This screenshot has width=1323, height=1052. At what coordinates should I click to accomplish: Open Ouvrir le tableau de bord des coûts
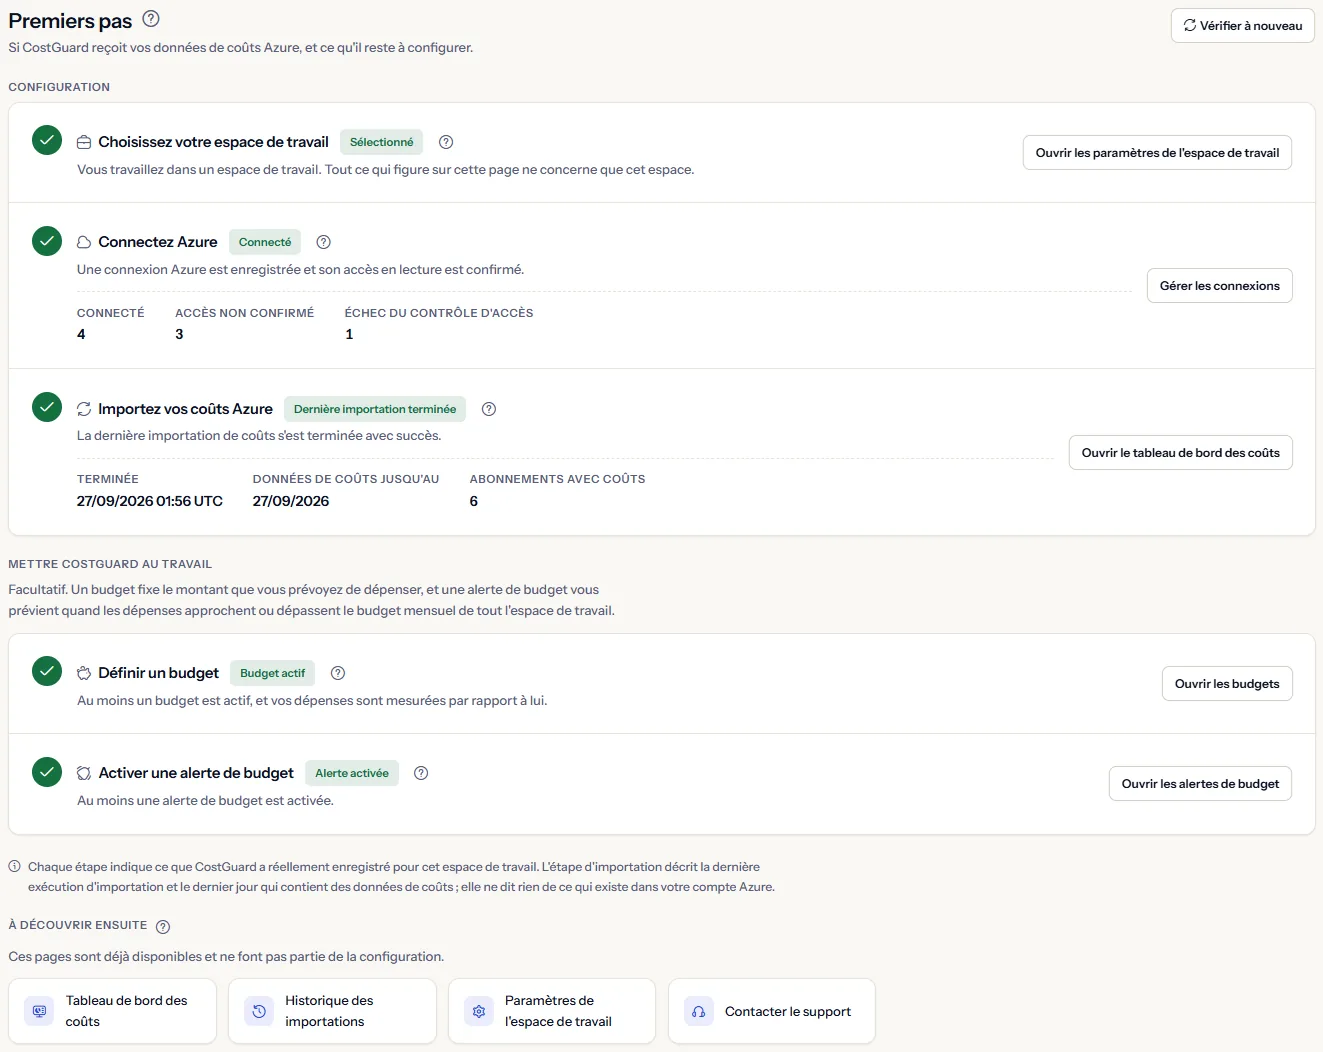(x=1180, y=453)
